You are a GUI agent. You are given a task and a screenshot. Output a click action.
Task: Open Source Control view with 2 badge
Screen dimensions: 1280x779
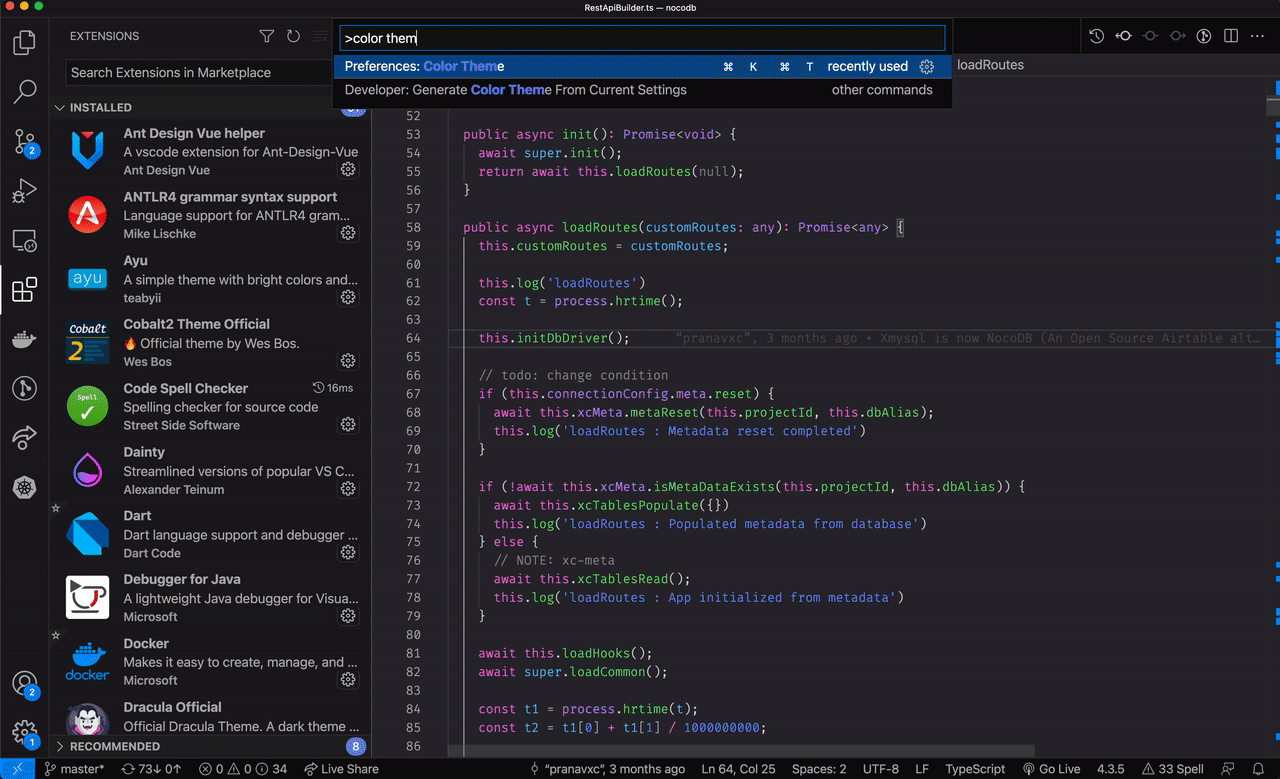(x=25, y=142)
